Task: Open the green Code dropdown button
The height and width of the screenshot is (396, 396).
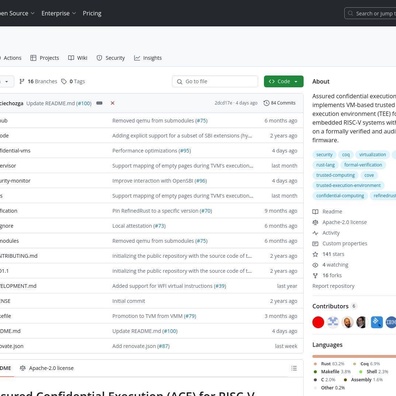Action: (x=284, y=81)
